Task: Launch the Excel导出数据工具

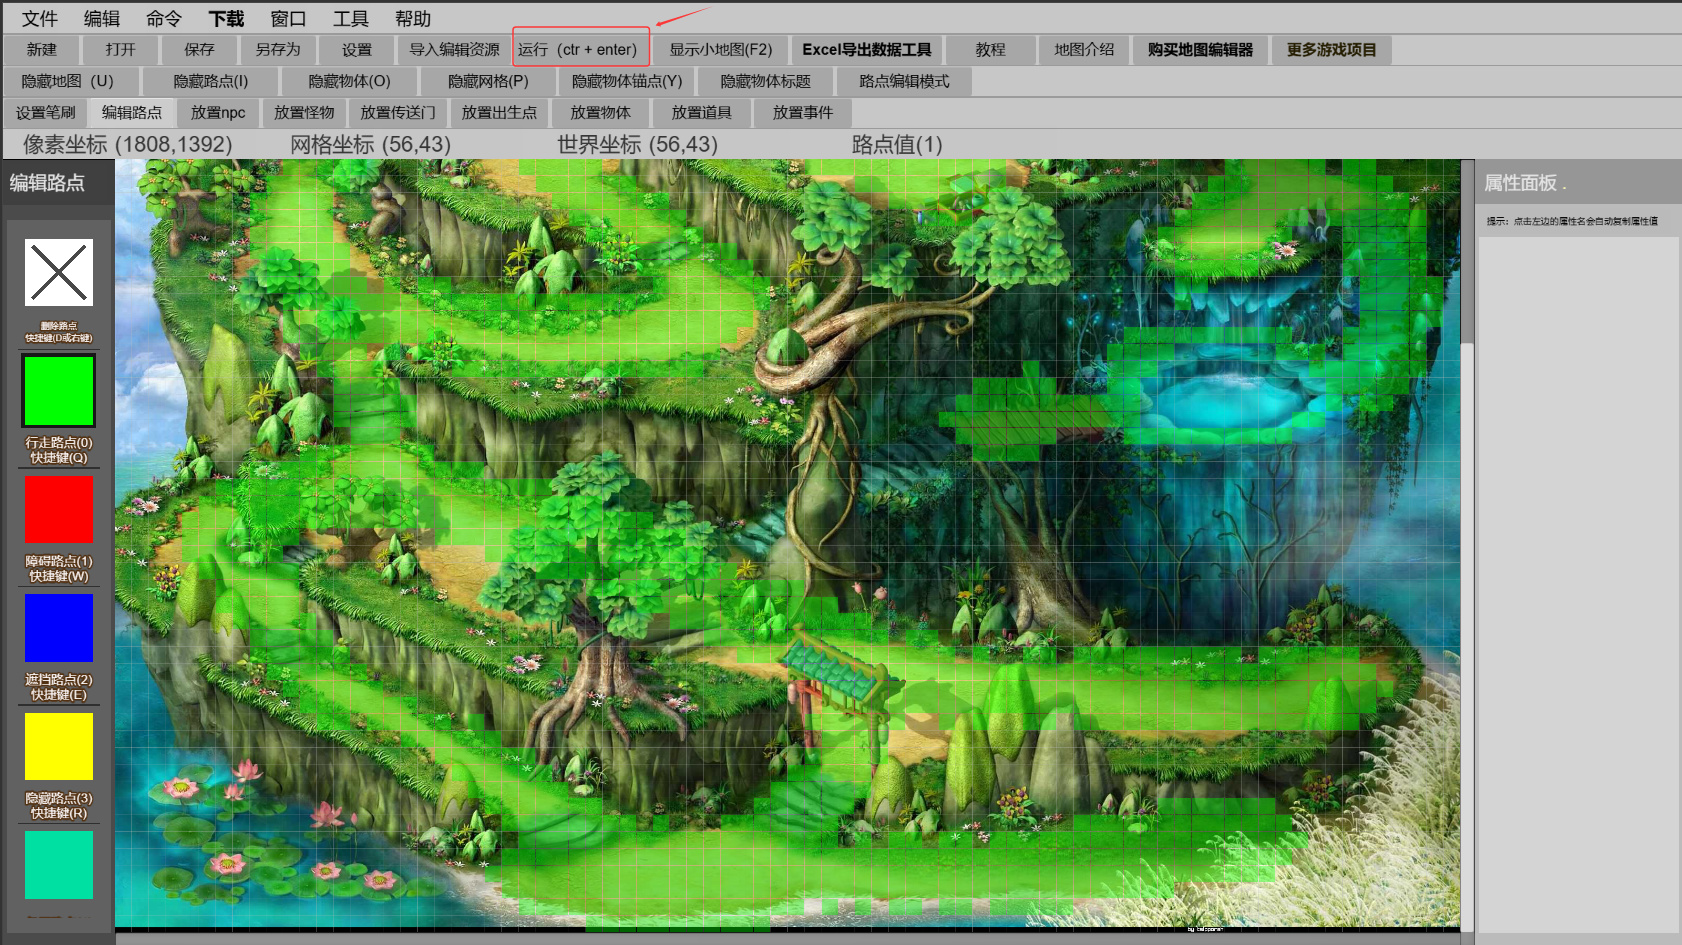Action: (867, 50)
